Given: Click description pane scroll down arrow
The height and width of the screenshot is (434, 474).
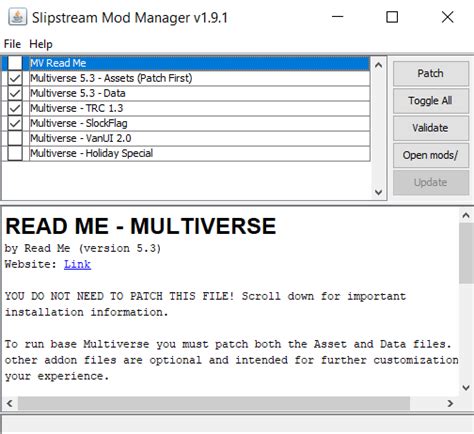Looking at the screenshot, I should (466, 387).
